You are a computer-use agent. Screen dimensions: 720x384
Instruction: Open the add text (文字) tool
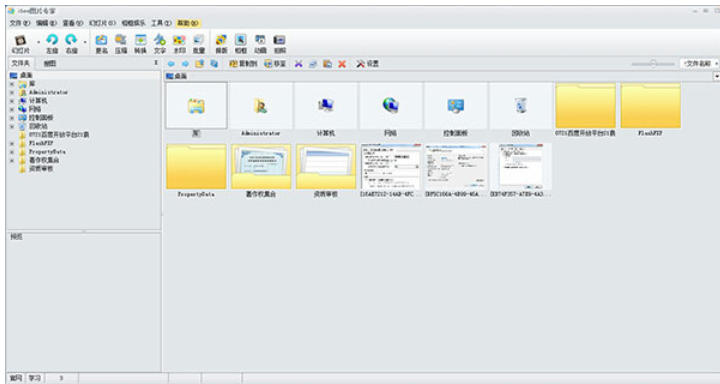(x=159, y=44)
